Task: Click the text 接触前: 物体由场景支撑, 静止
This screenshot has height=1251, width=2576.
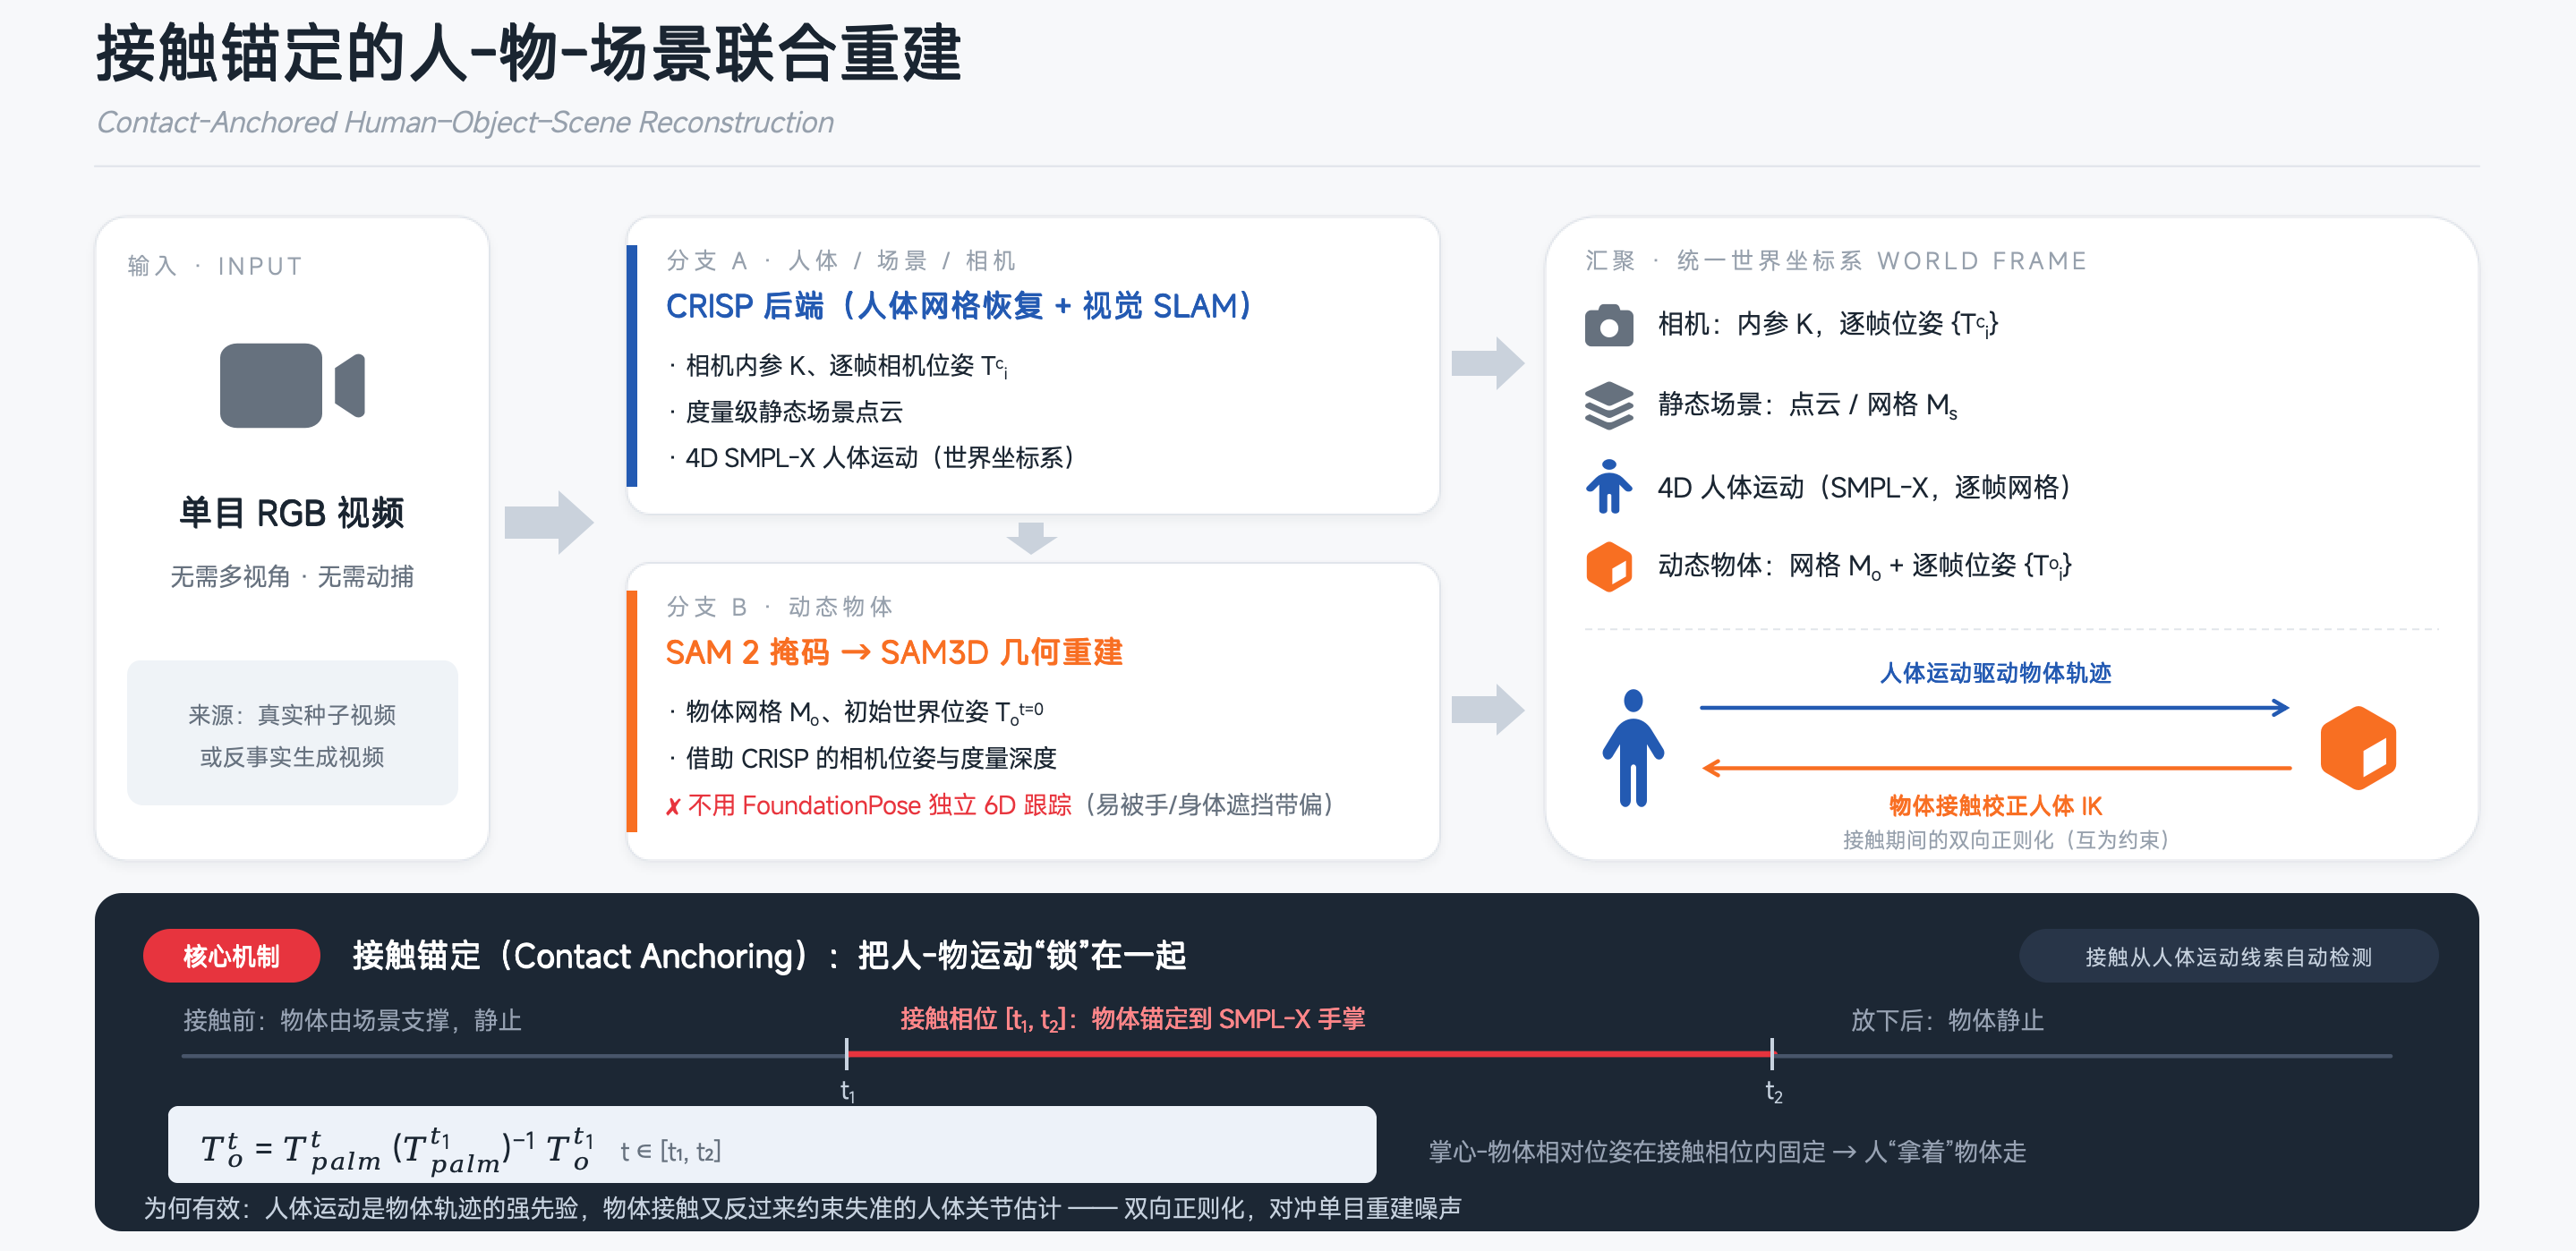Action: point(352,1020)
